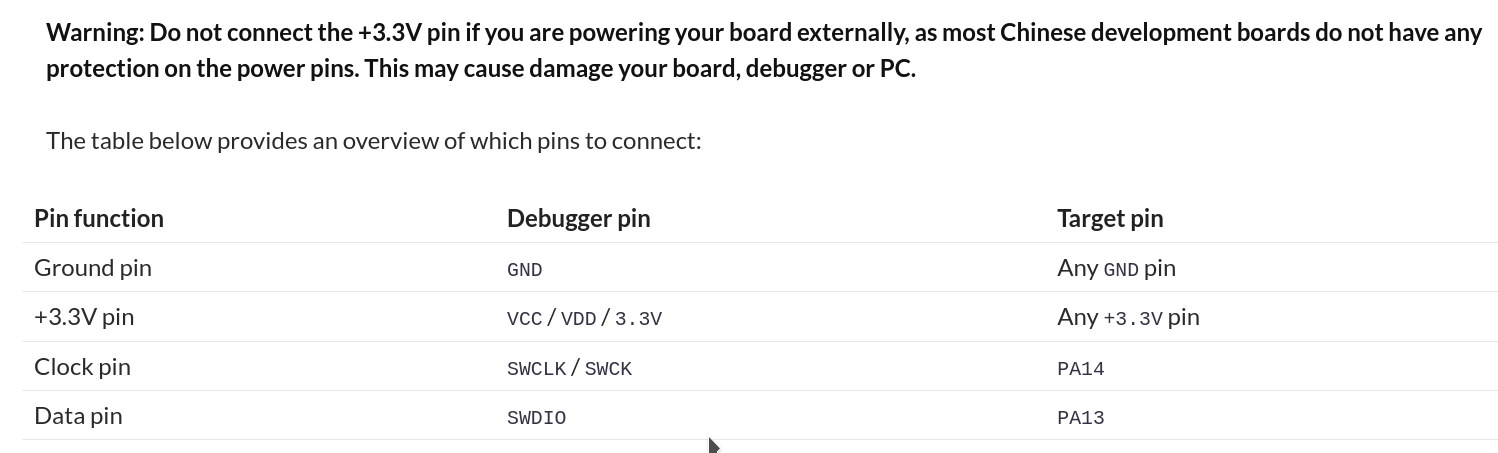Click the PA13 target pin cell
Image resolution: width=1498 pixels, height=453 pixels.
pos(1080,418)
